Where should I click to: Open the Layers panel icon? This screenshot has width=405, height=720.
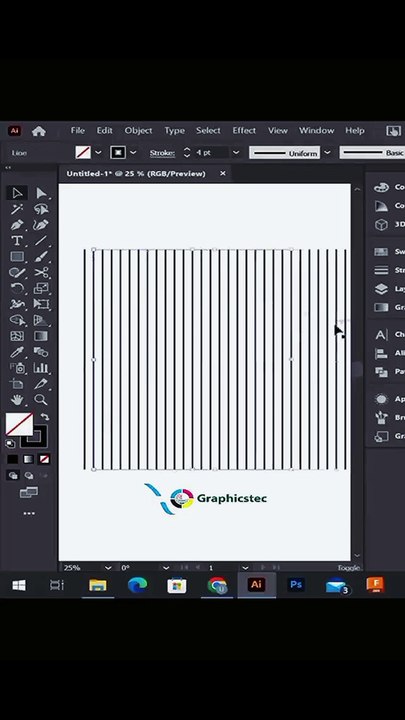tap(381, 289)
